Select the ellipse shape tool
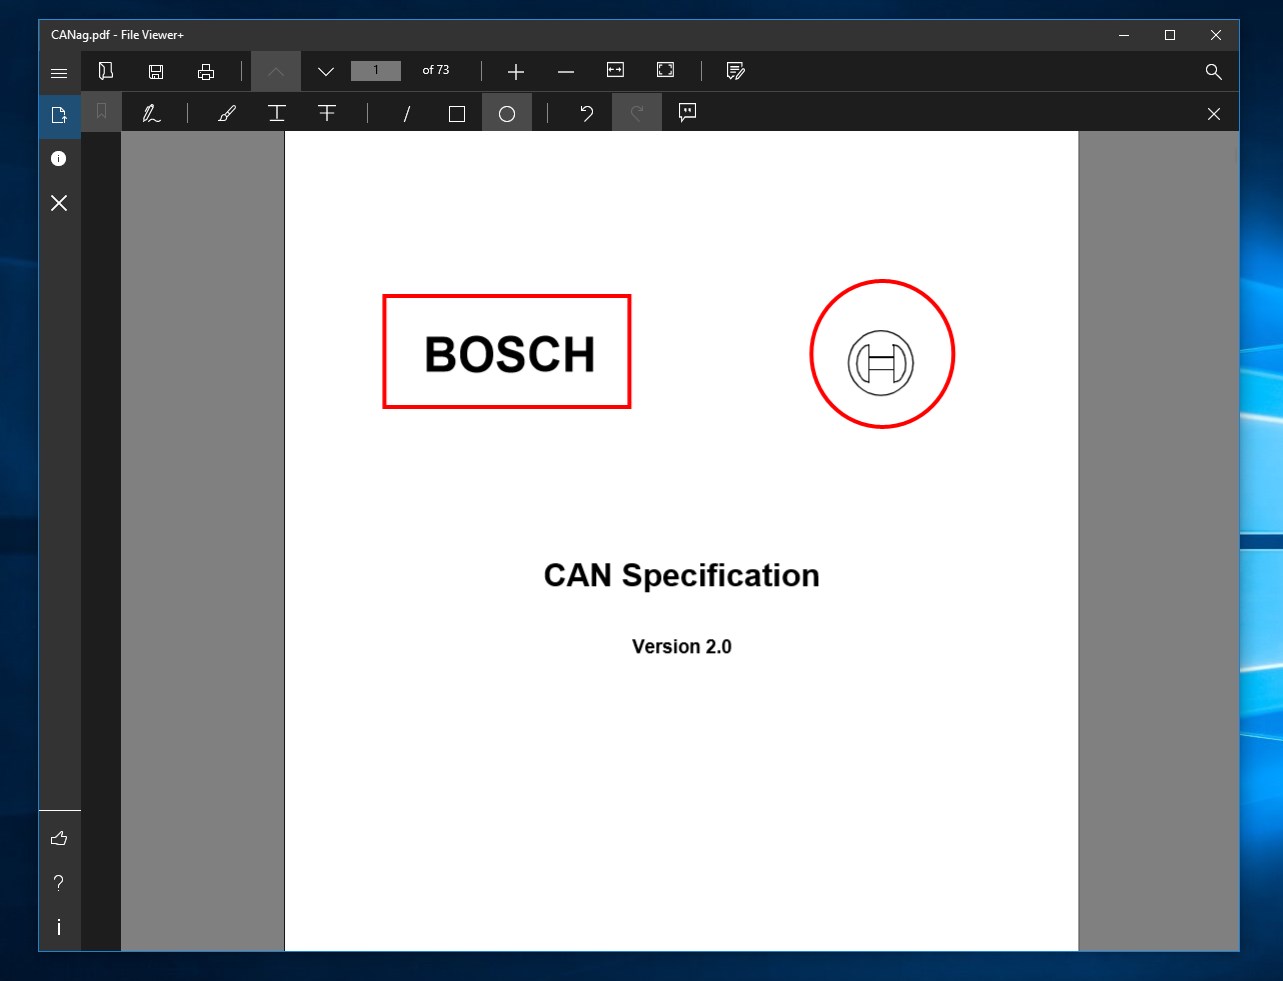This screenshot has width=1283, height=981. point(507,113)
